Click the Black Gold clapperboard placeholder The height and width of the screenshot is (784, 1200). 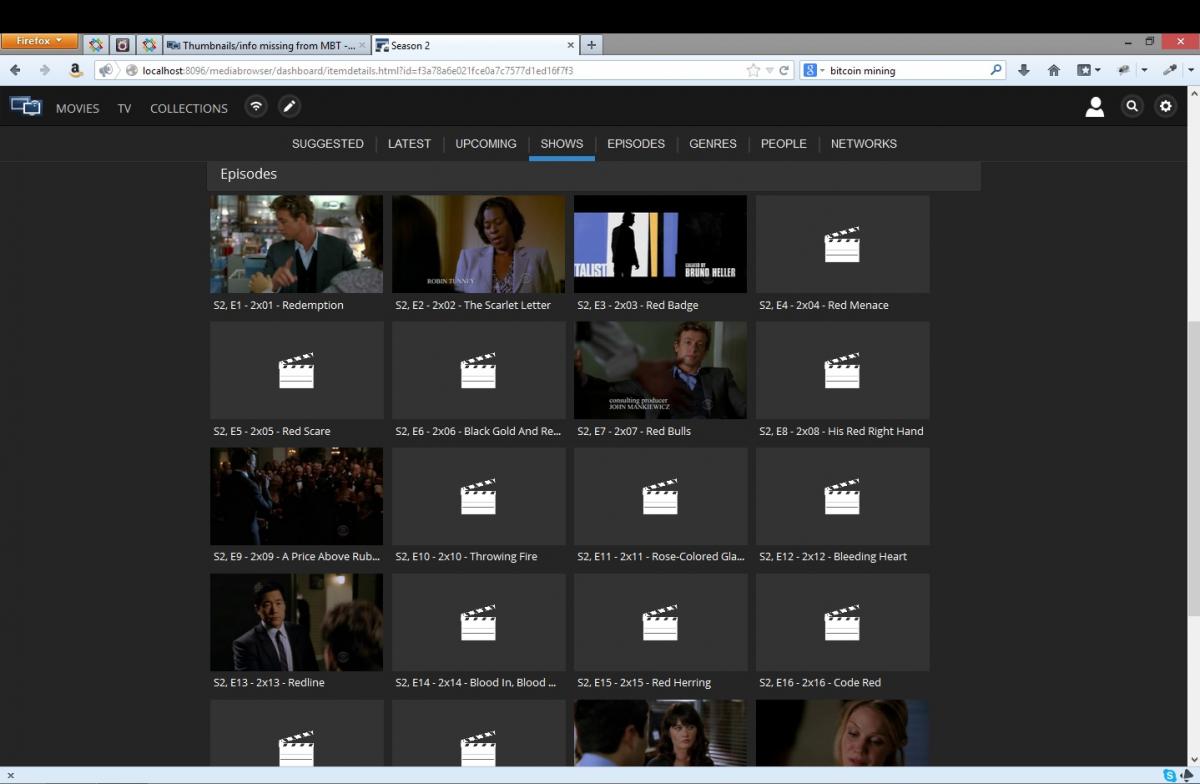[478, 370]
